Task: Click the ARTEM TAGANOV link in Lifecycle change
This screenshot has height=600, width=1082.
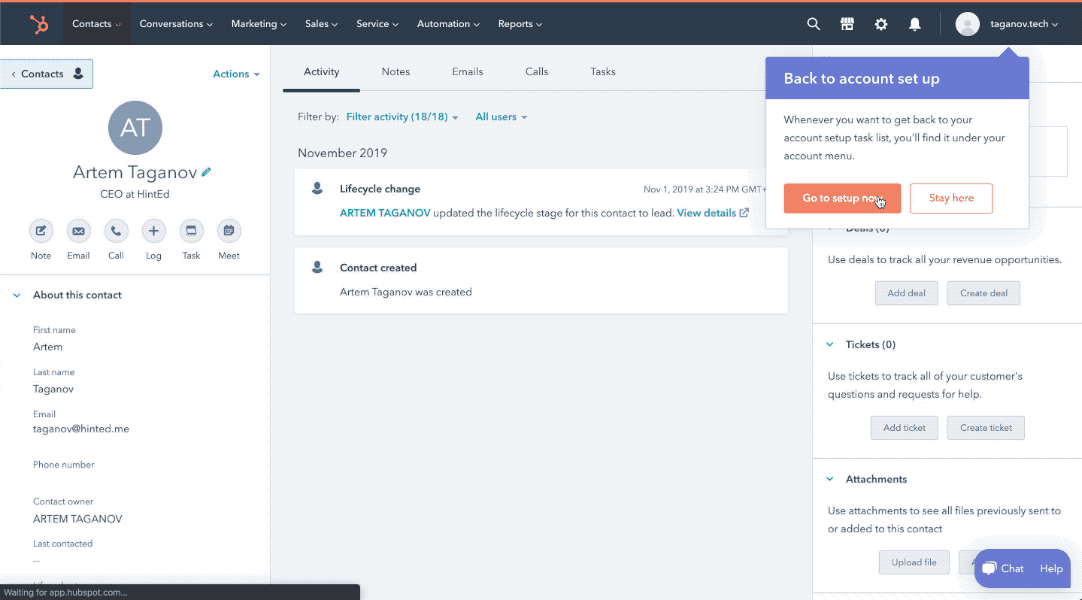Action: pyautogui.click(x=385, y=213)
